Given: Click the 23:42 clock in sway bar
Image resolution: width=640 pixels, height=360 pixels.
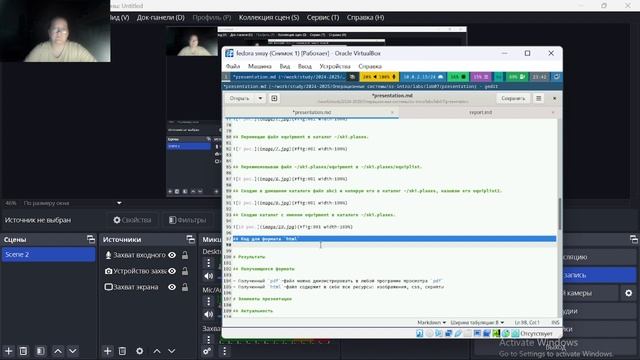Looking at the screenshot, I should click(x=539, y=77).
